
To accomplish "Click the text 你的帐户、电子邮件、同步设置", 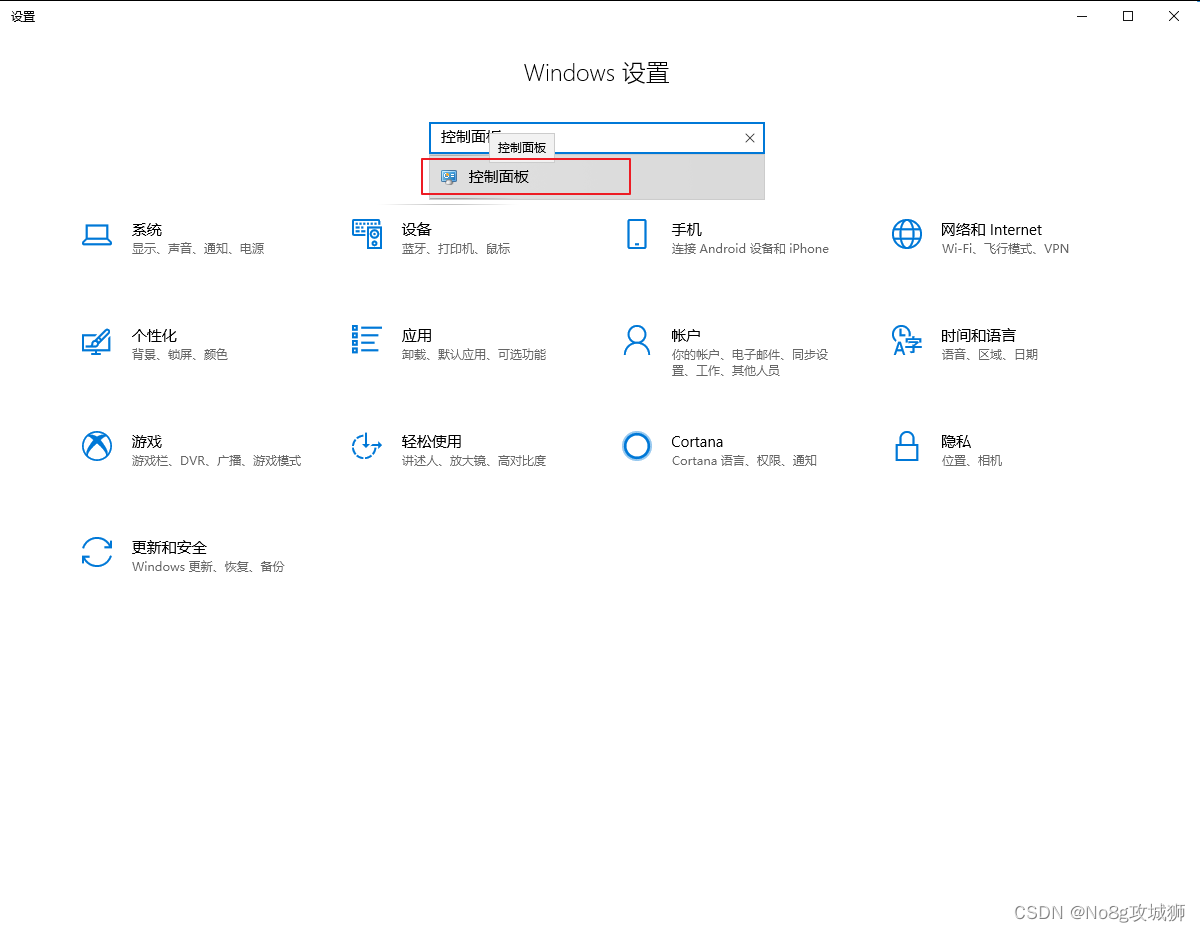I will coord(750,363).
